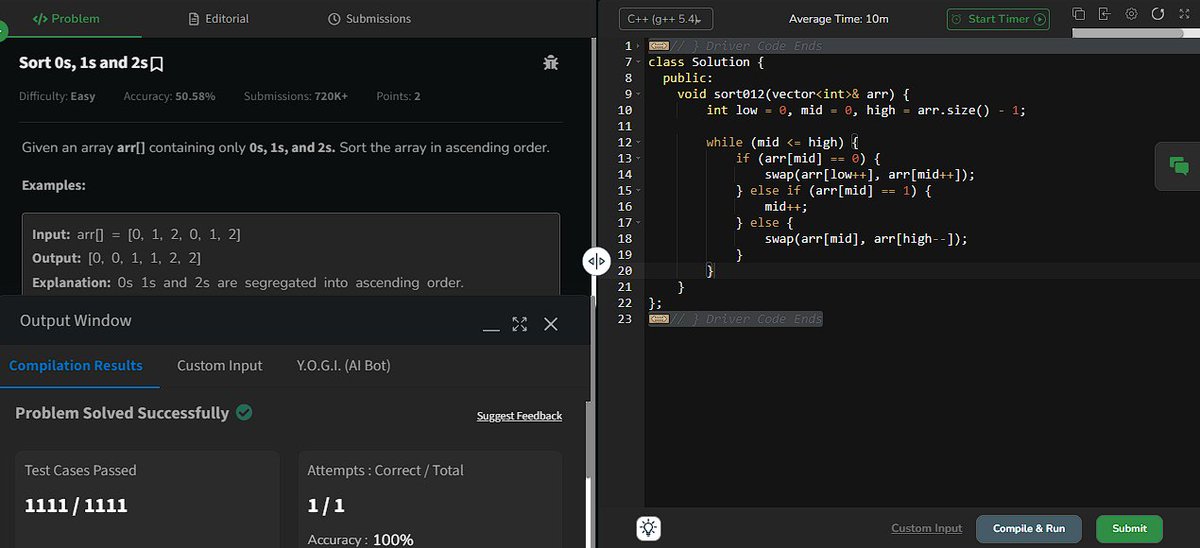This screenshot has height=548, width=1200.
Task: Bookmark the Sort 0s, 1s and 2s problem
Action: [x=157, y=64]
